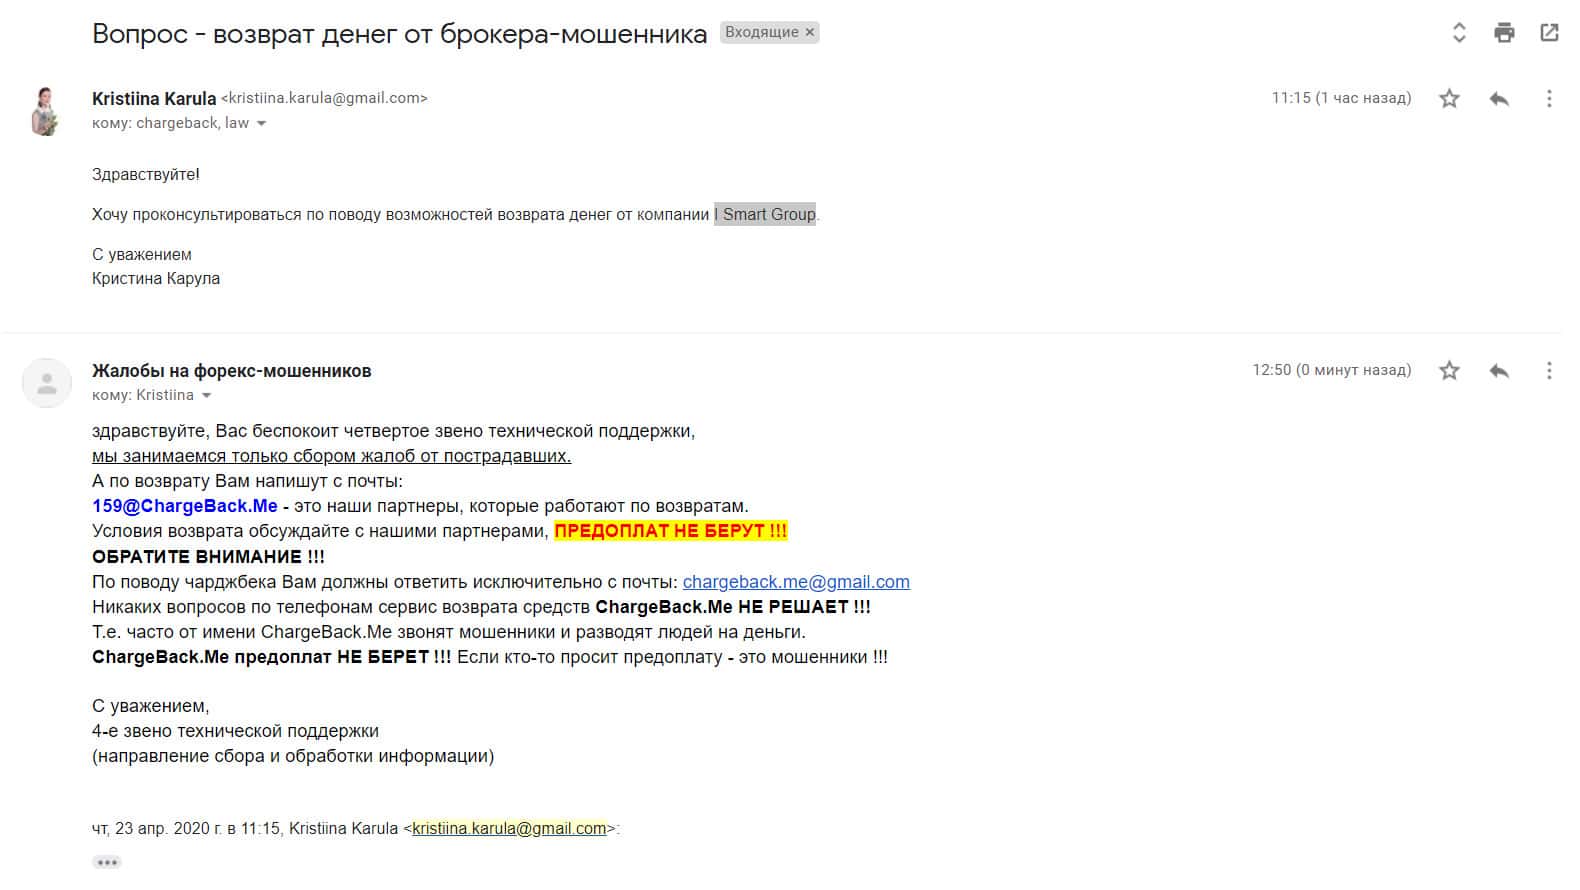Screen dimensions: 1580x890
Task: Click the sender name Жалобы на форекс-мошенников
Action: point(231,371)
